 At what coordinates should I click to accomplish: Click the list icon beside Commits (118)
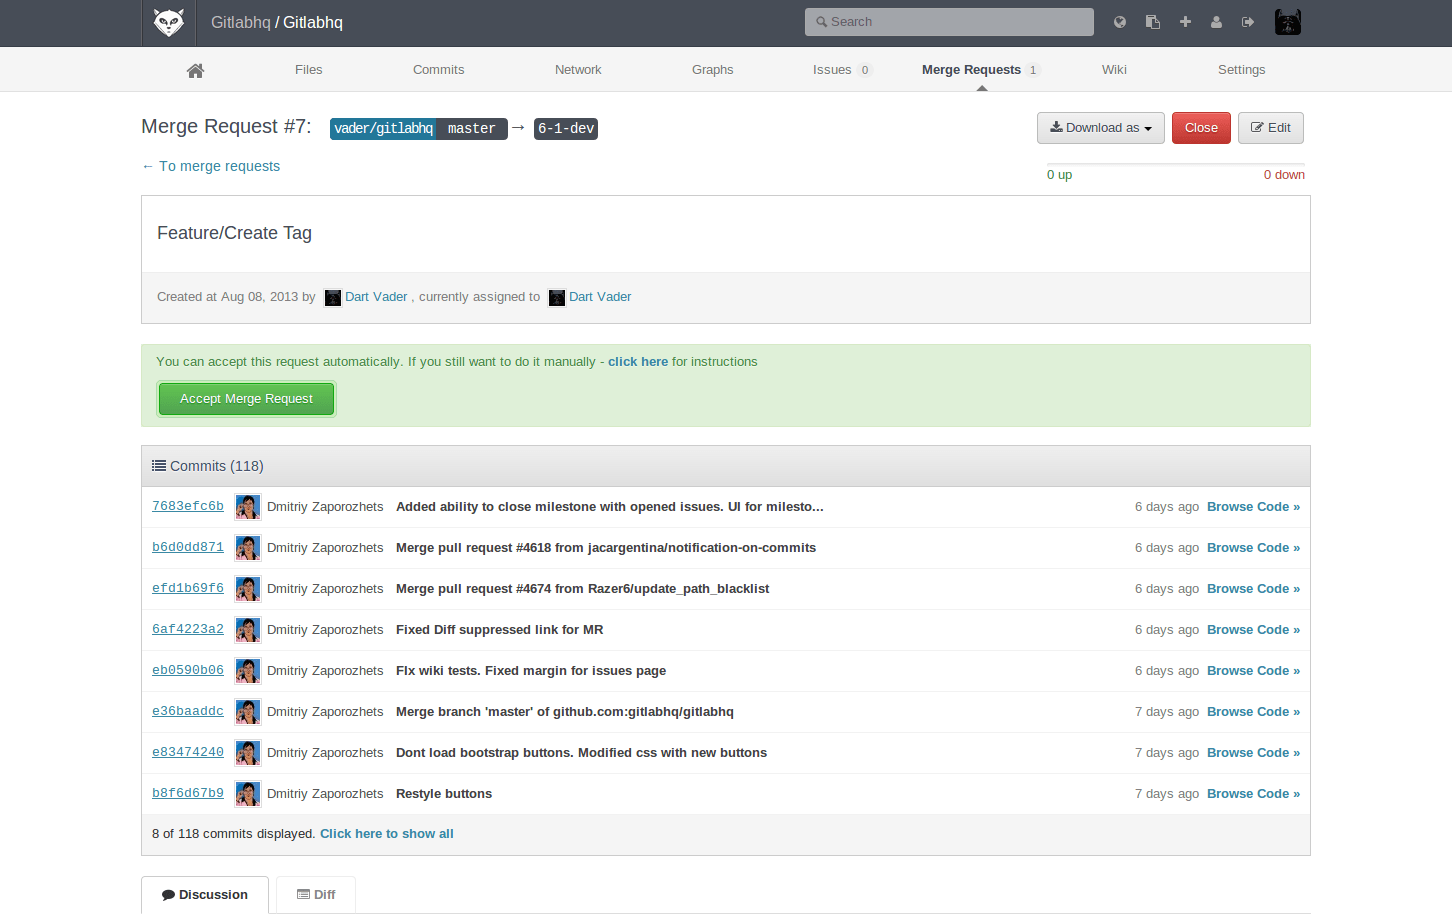click(158, 465)
